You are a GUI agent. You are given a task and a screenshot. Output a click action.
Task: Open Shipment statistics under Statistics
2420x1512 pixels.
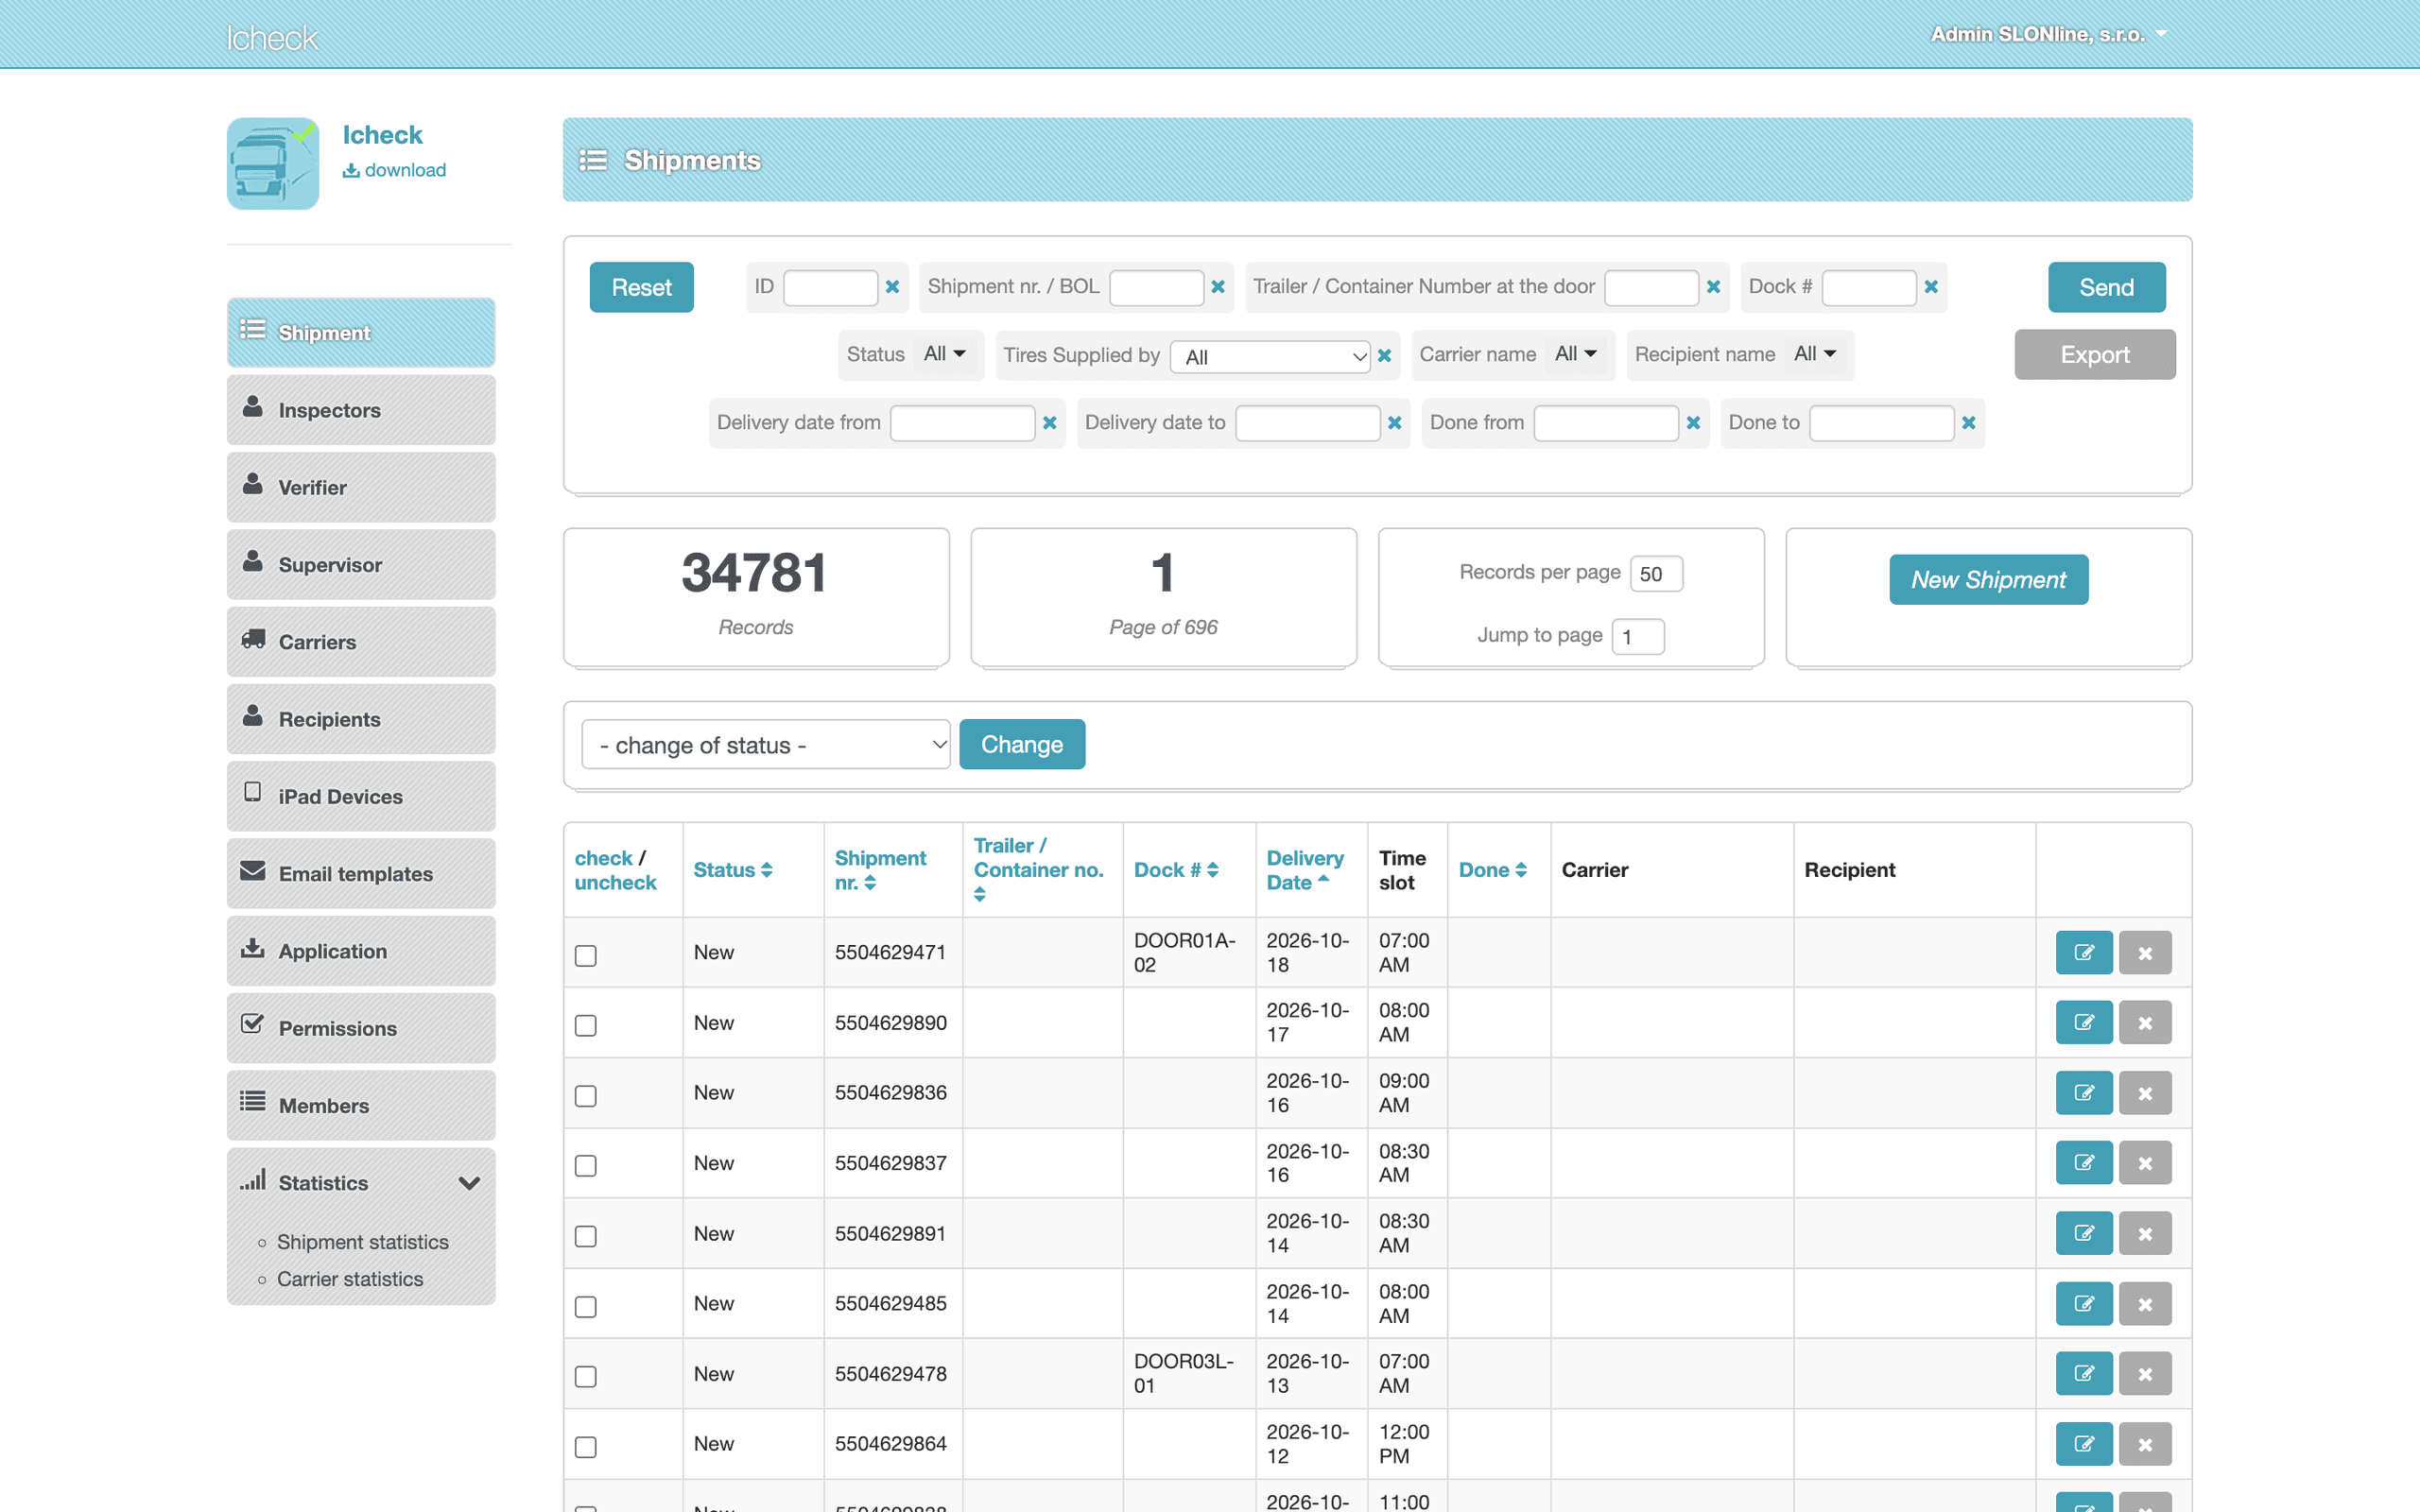point(362,1242)
